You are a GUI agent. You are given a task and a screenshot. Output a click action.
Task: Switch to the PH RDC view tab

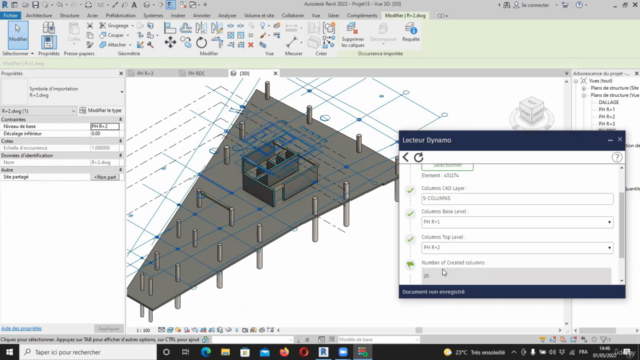tap(196, 73)
